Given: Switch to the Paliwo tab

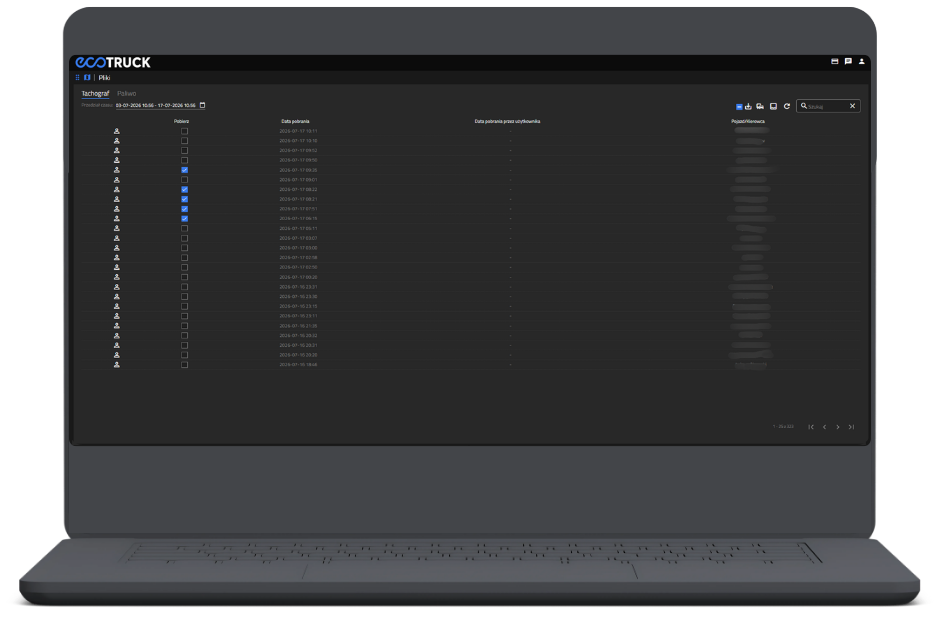Looking at the screenshot, I should coord(126,94).
